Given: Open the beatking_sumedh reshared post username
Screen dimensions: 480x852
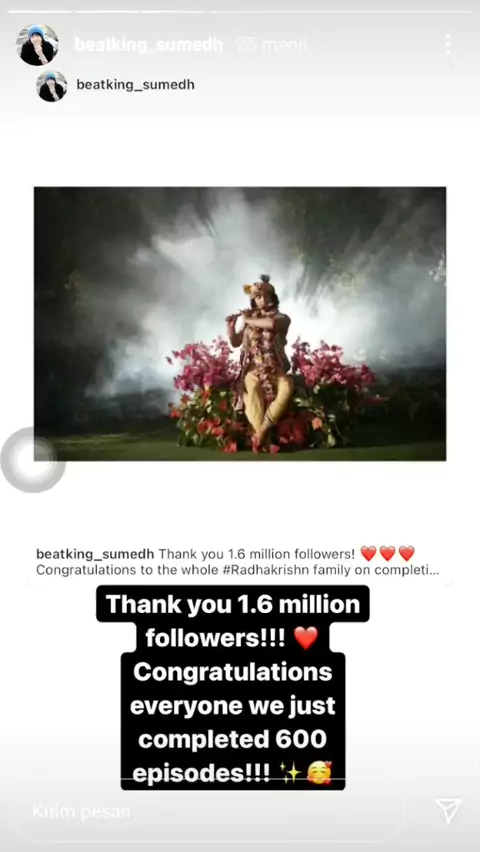Looking at the screenshot, I should (135, 85).
